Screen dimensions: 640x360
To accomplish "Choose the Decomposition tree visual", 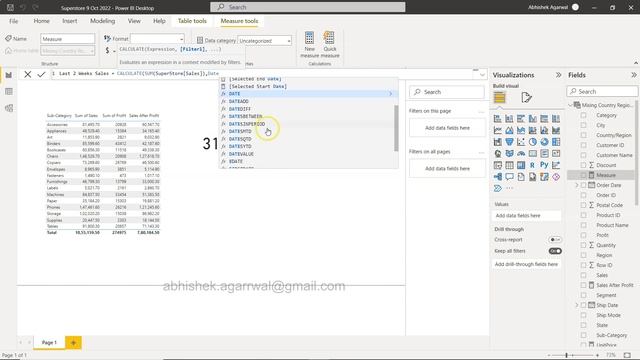I will coord(498,177).
